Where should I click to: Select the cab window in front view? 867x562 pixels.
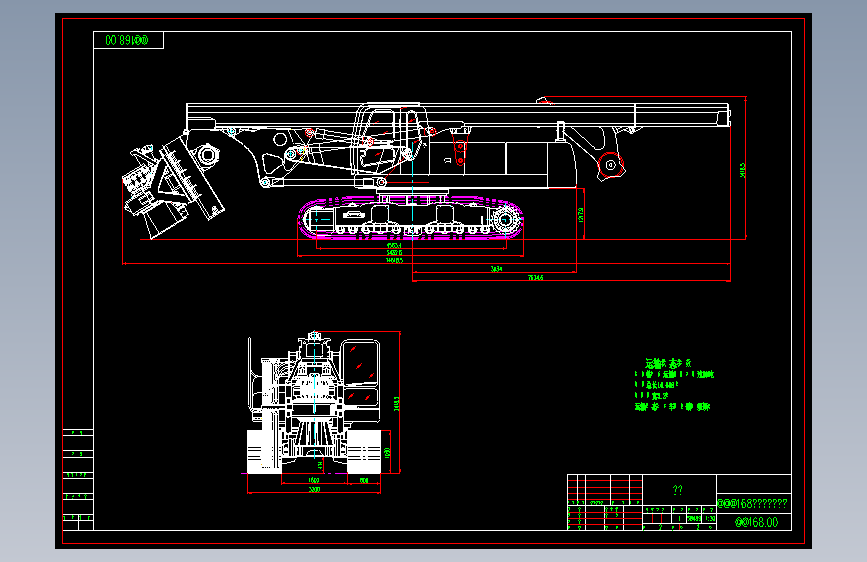[x=361, y=362]
